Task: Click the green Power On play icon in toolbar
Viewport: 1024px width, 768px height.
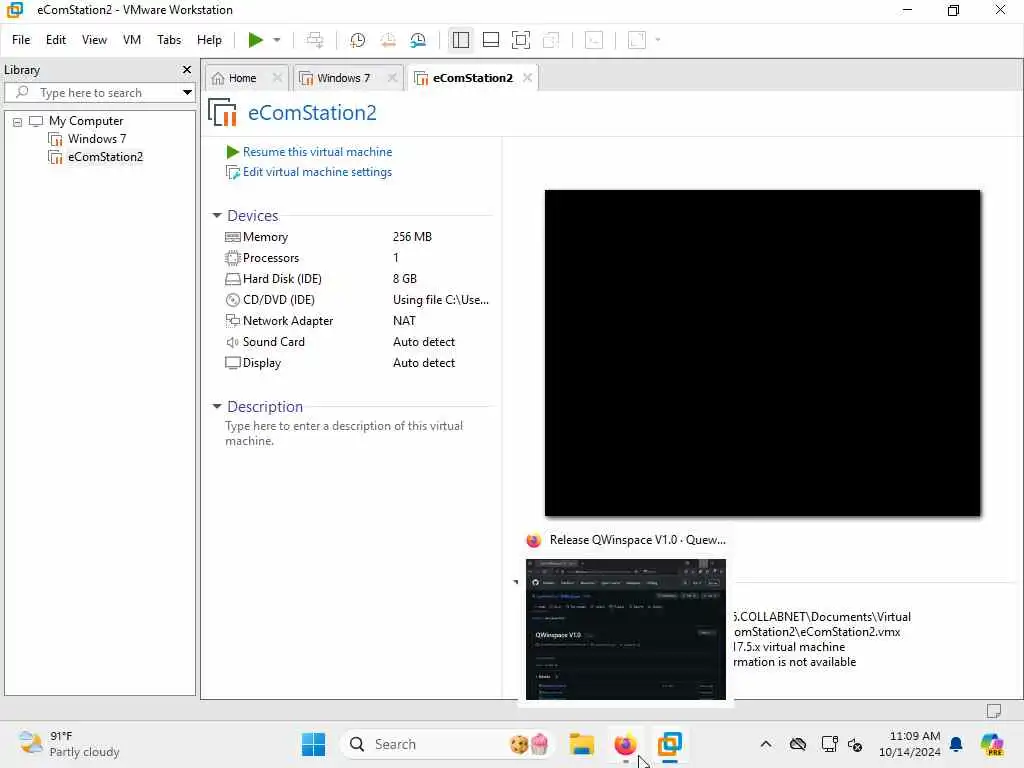Action: [255, 40]
